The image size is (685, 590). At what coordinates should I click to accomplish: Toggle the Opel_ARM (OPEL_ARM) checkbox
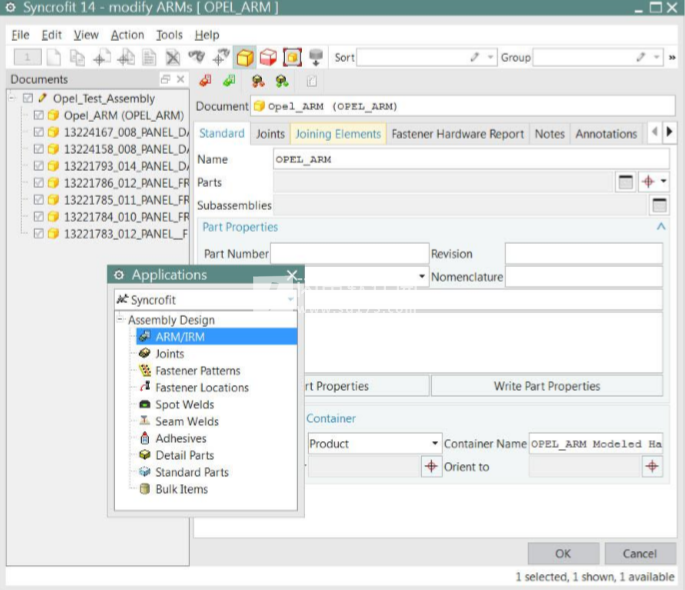pyautogui.click(x=38, y=115)
